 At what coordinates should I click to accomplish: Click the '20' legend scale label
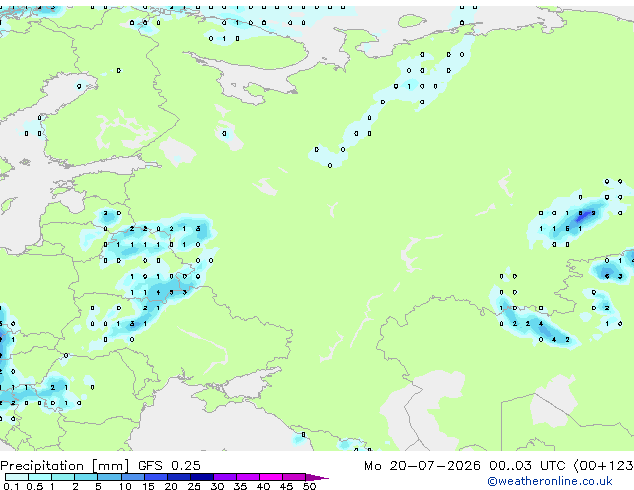click(x=171, y=486)
